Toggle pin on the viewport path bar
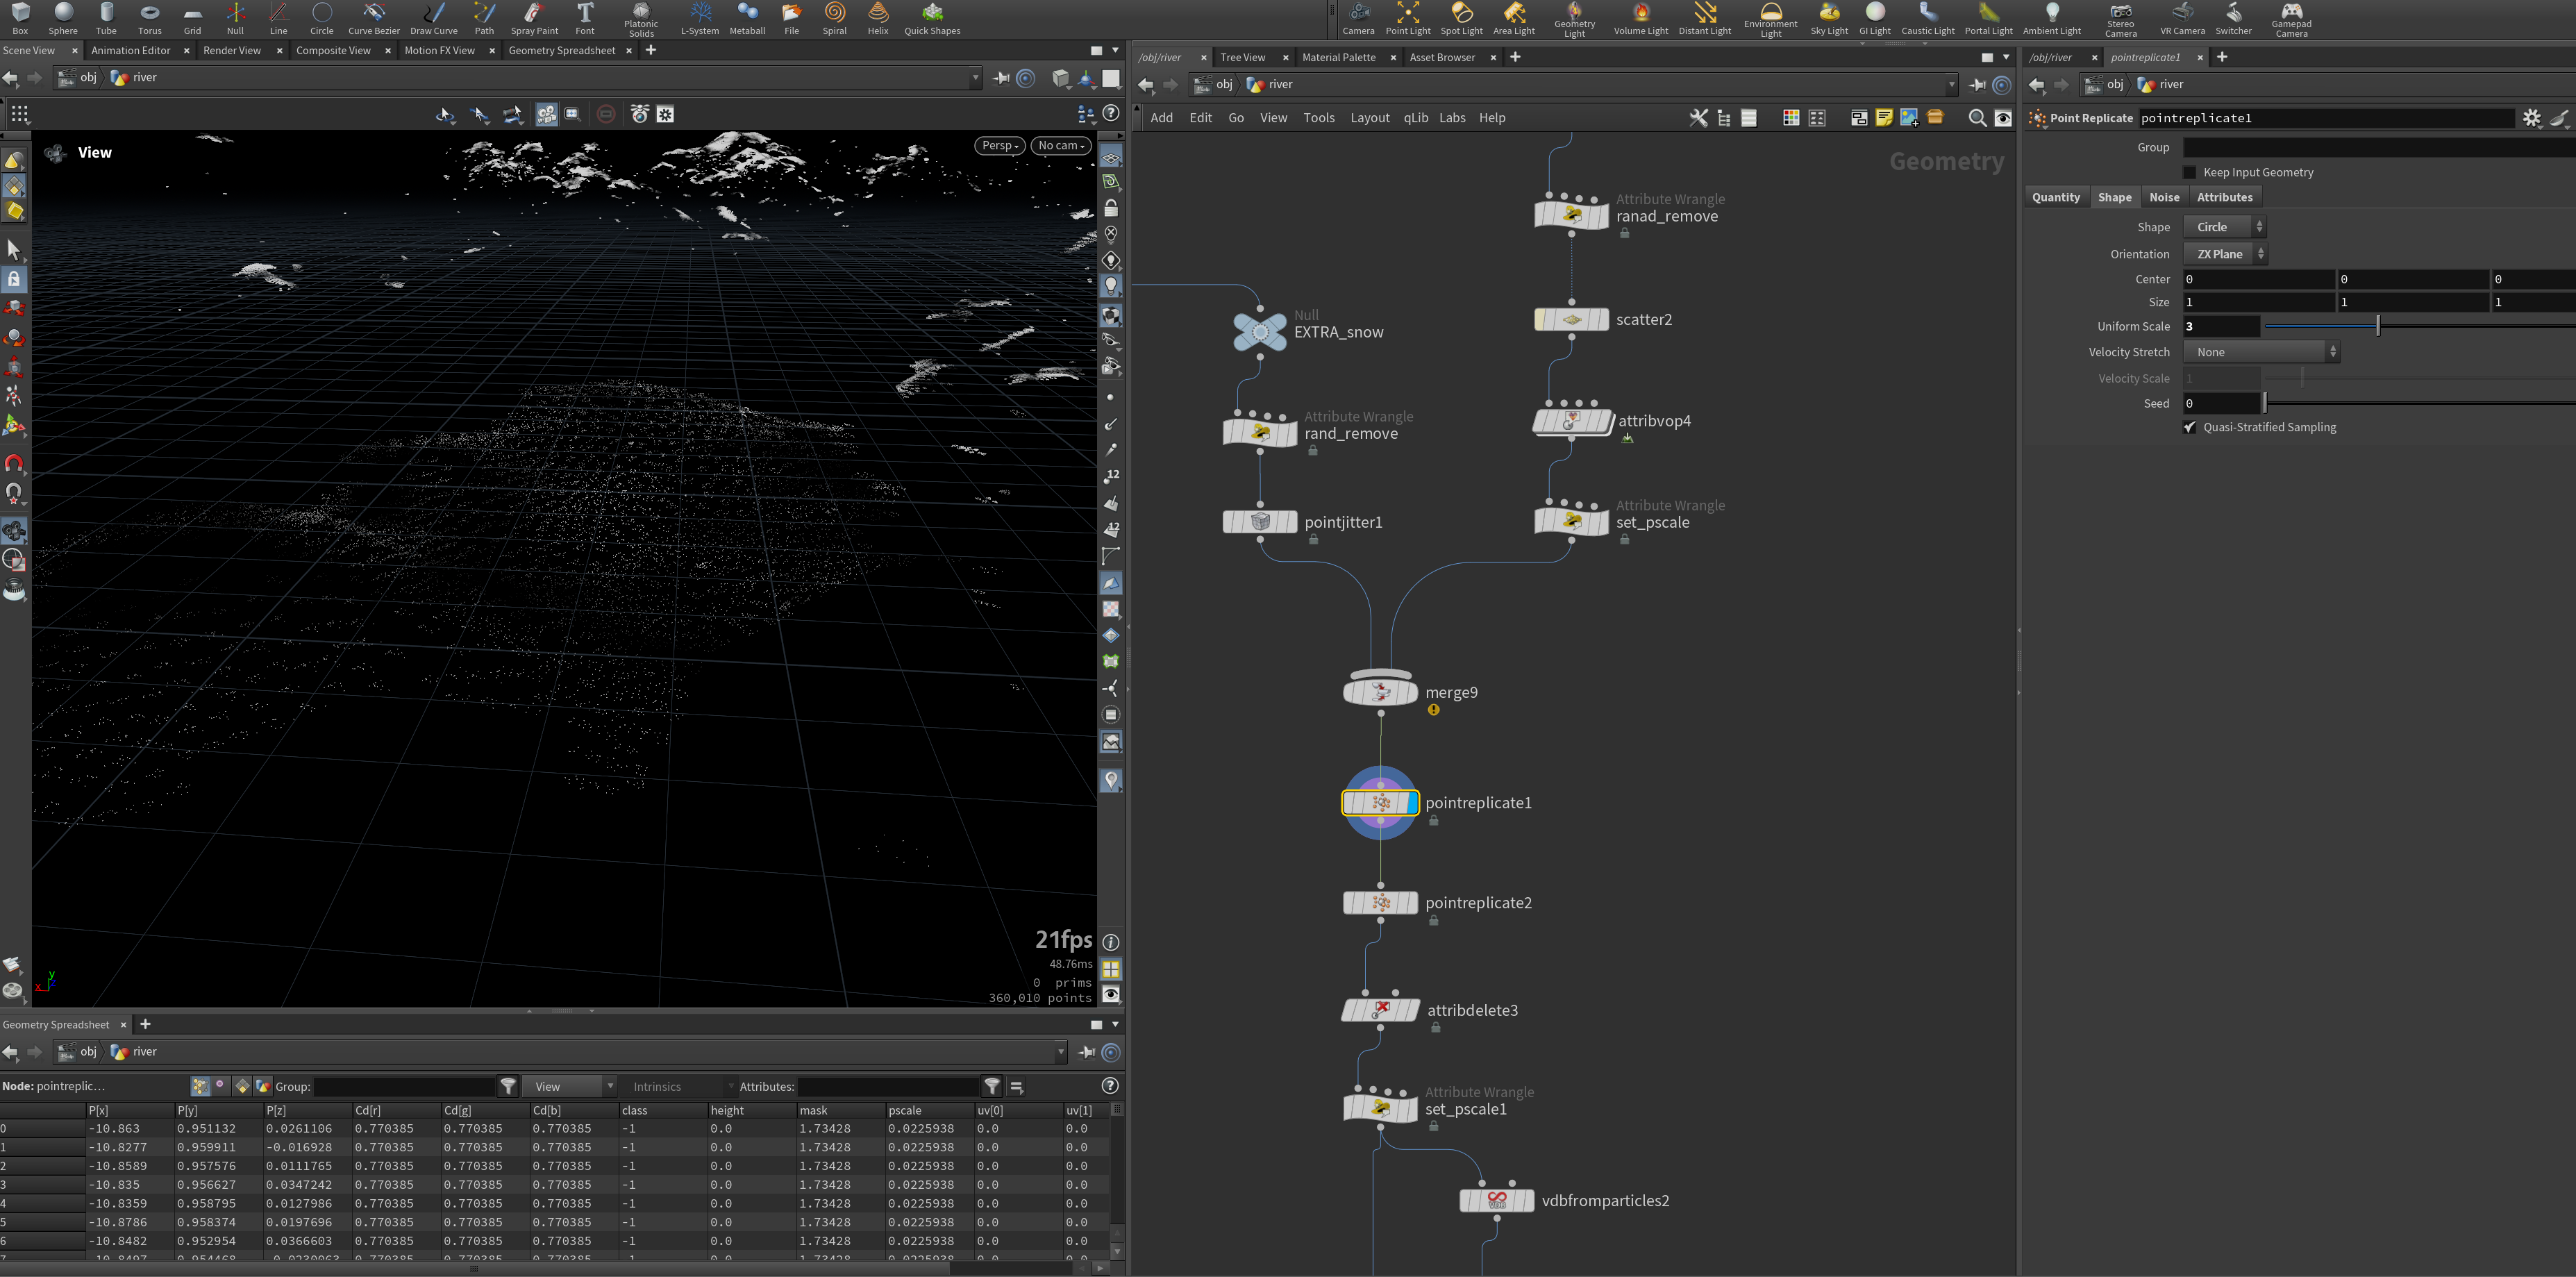 point(1001,78)
